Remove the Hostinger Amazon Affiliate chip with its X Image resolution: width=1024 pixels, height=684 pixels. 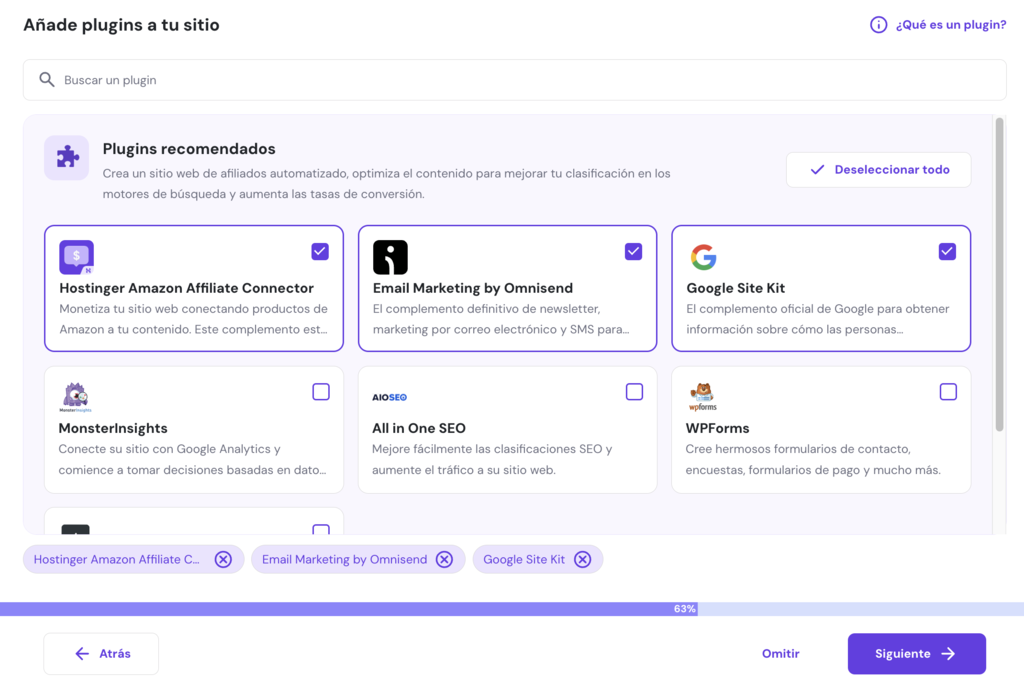(x=223, y=559)
